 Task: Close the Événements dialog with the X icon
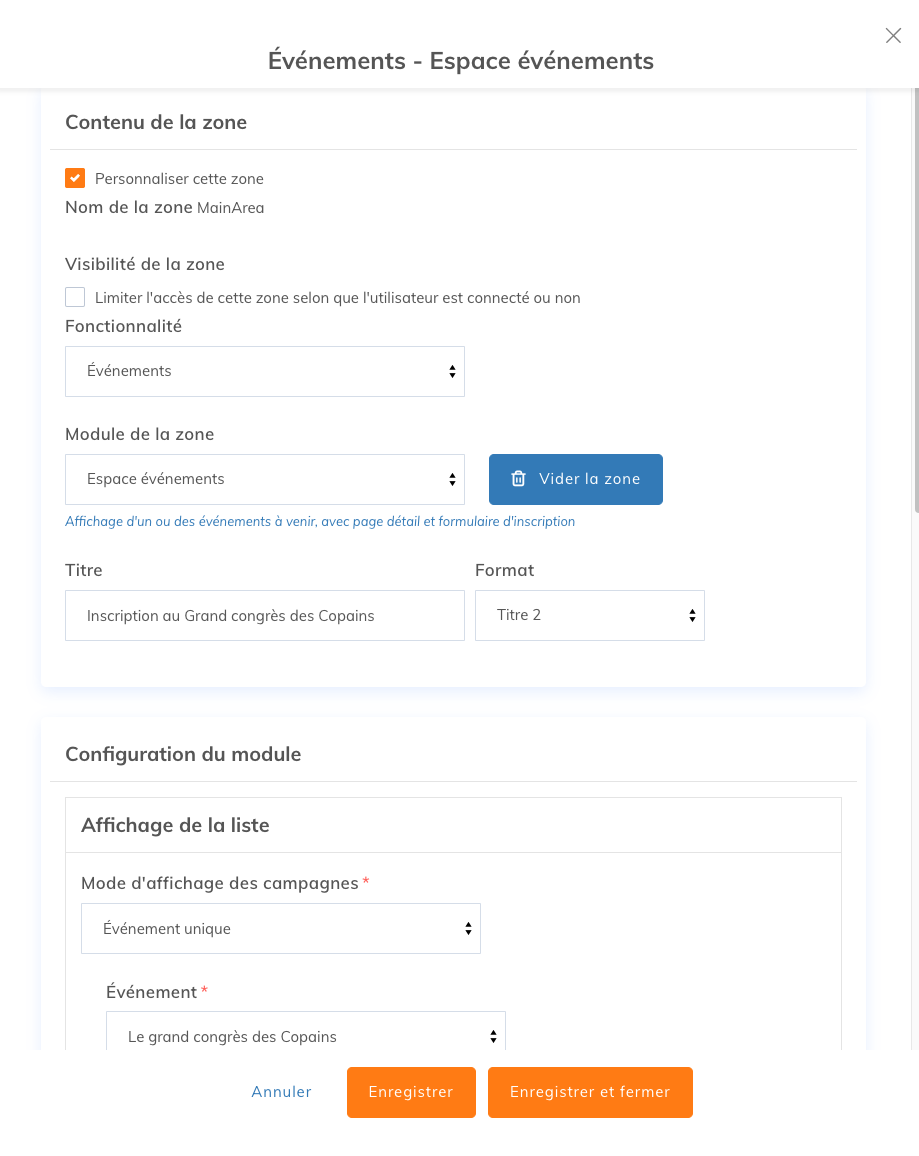(893, 35)
